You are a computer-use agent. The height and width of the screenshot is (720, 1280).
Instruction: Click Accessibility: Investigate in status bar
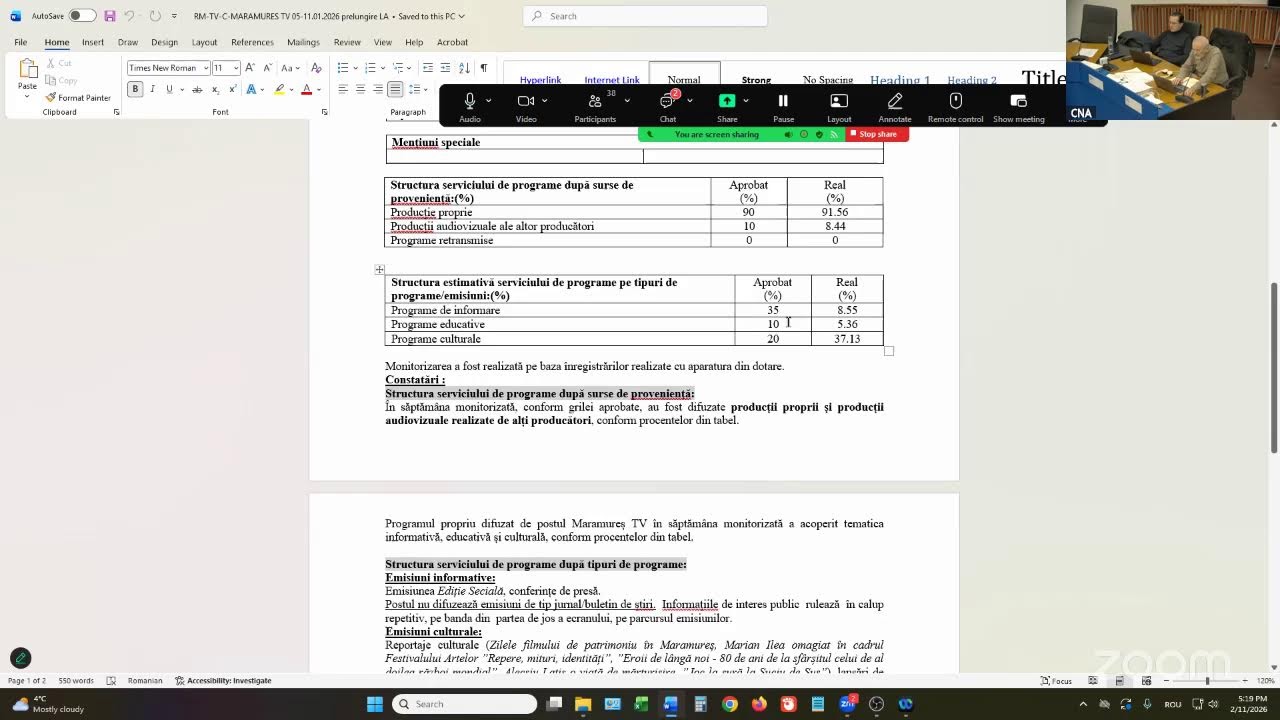pos(223,681)
